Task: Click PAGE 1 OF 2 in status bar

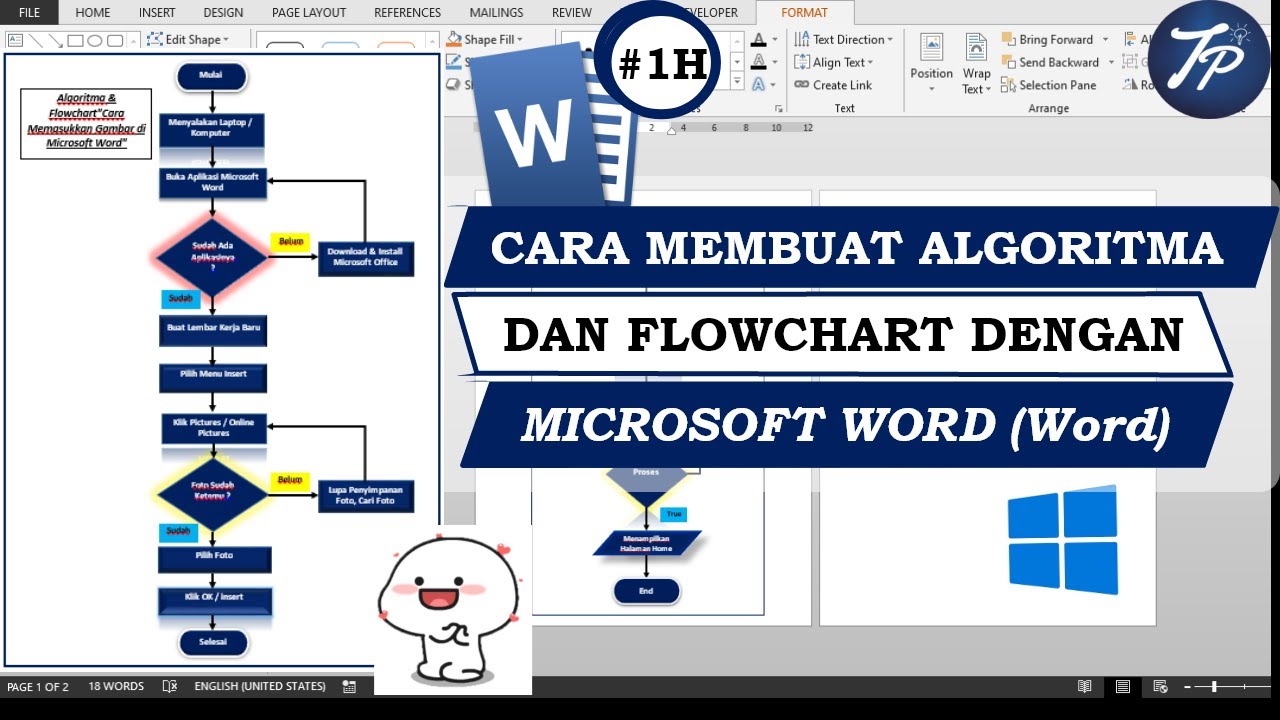Action: point(38,686)
